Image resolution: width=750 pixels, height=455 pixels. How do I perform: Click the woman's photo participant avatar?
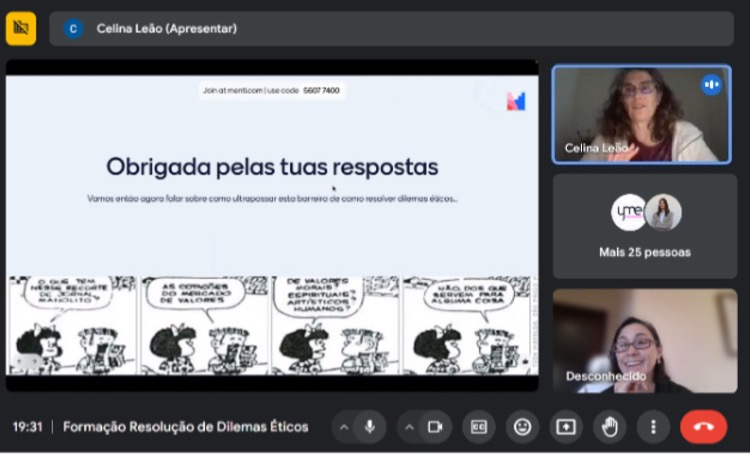point(663,212)
